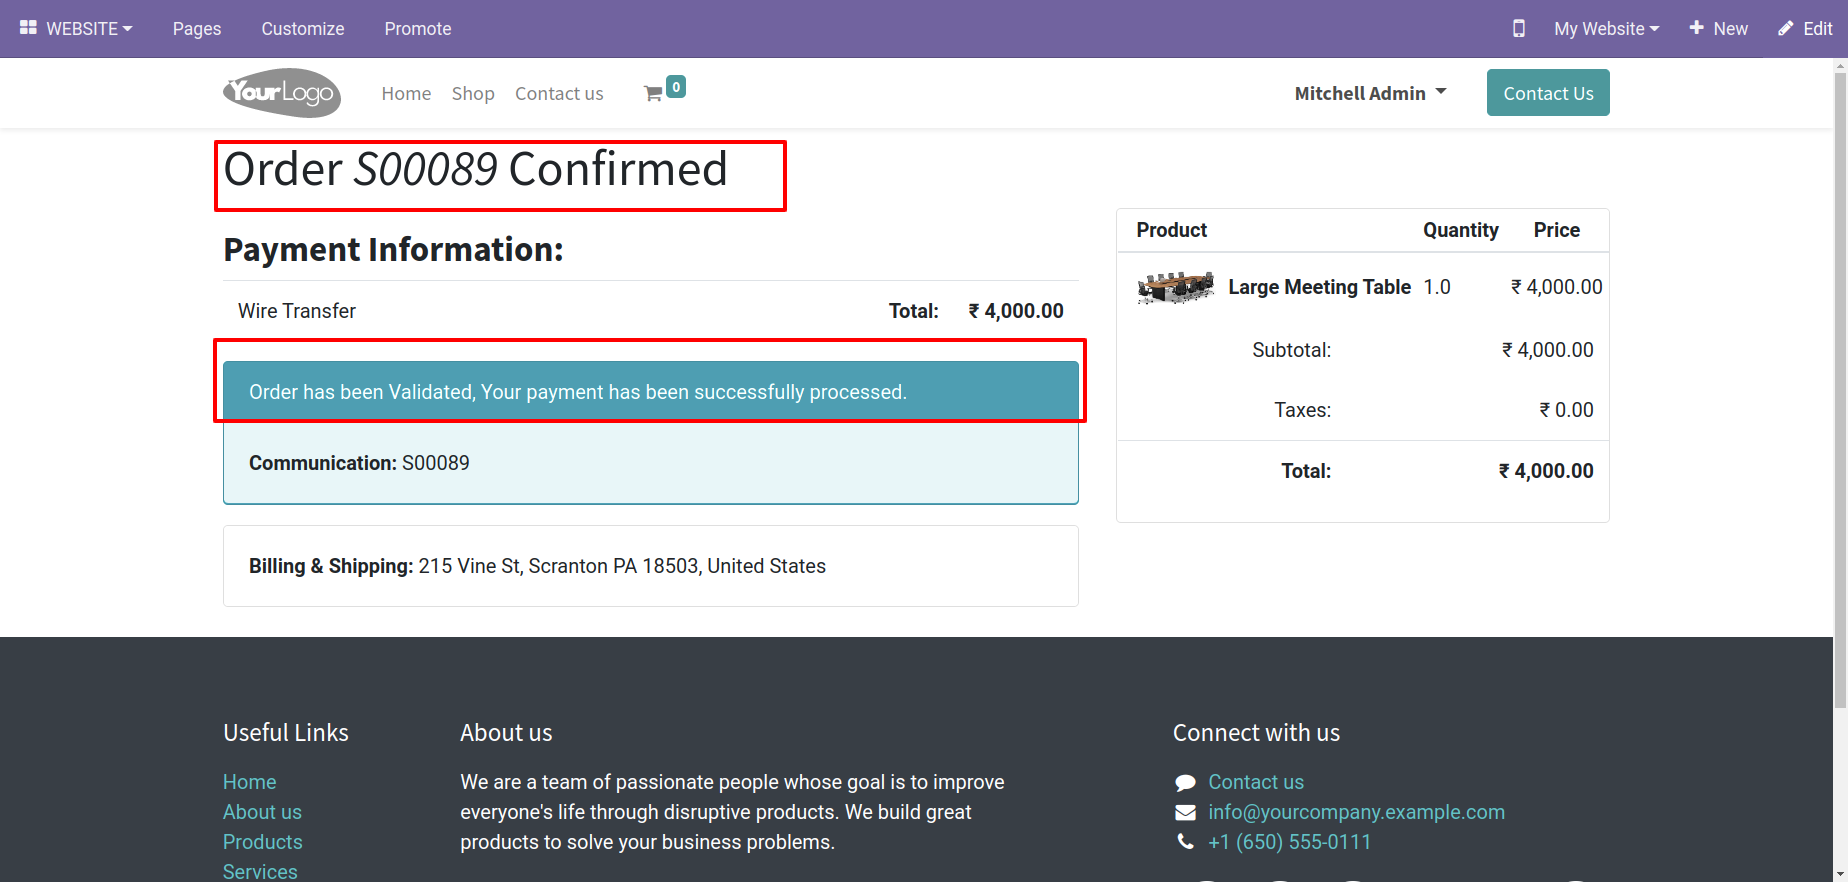Click the shopping cart icon
This screenshot has height=882, width=1848.
[x=654, y=94]
